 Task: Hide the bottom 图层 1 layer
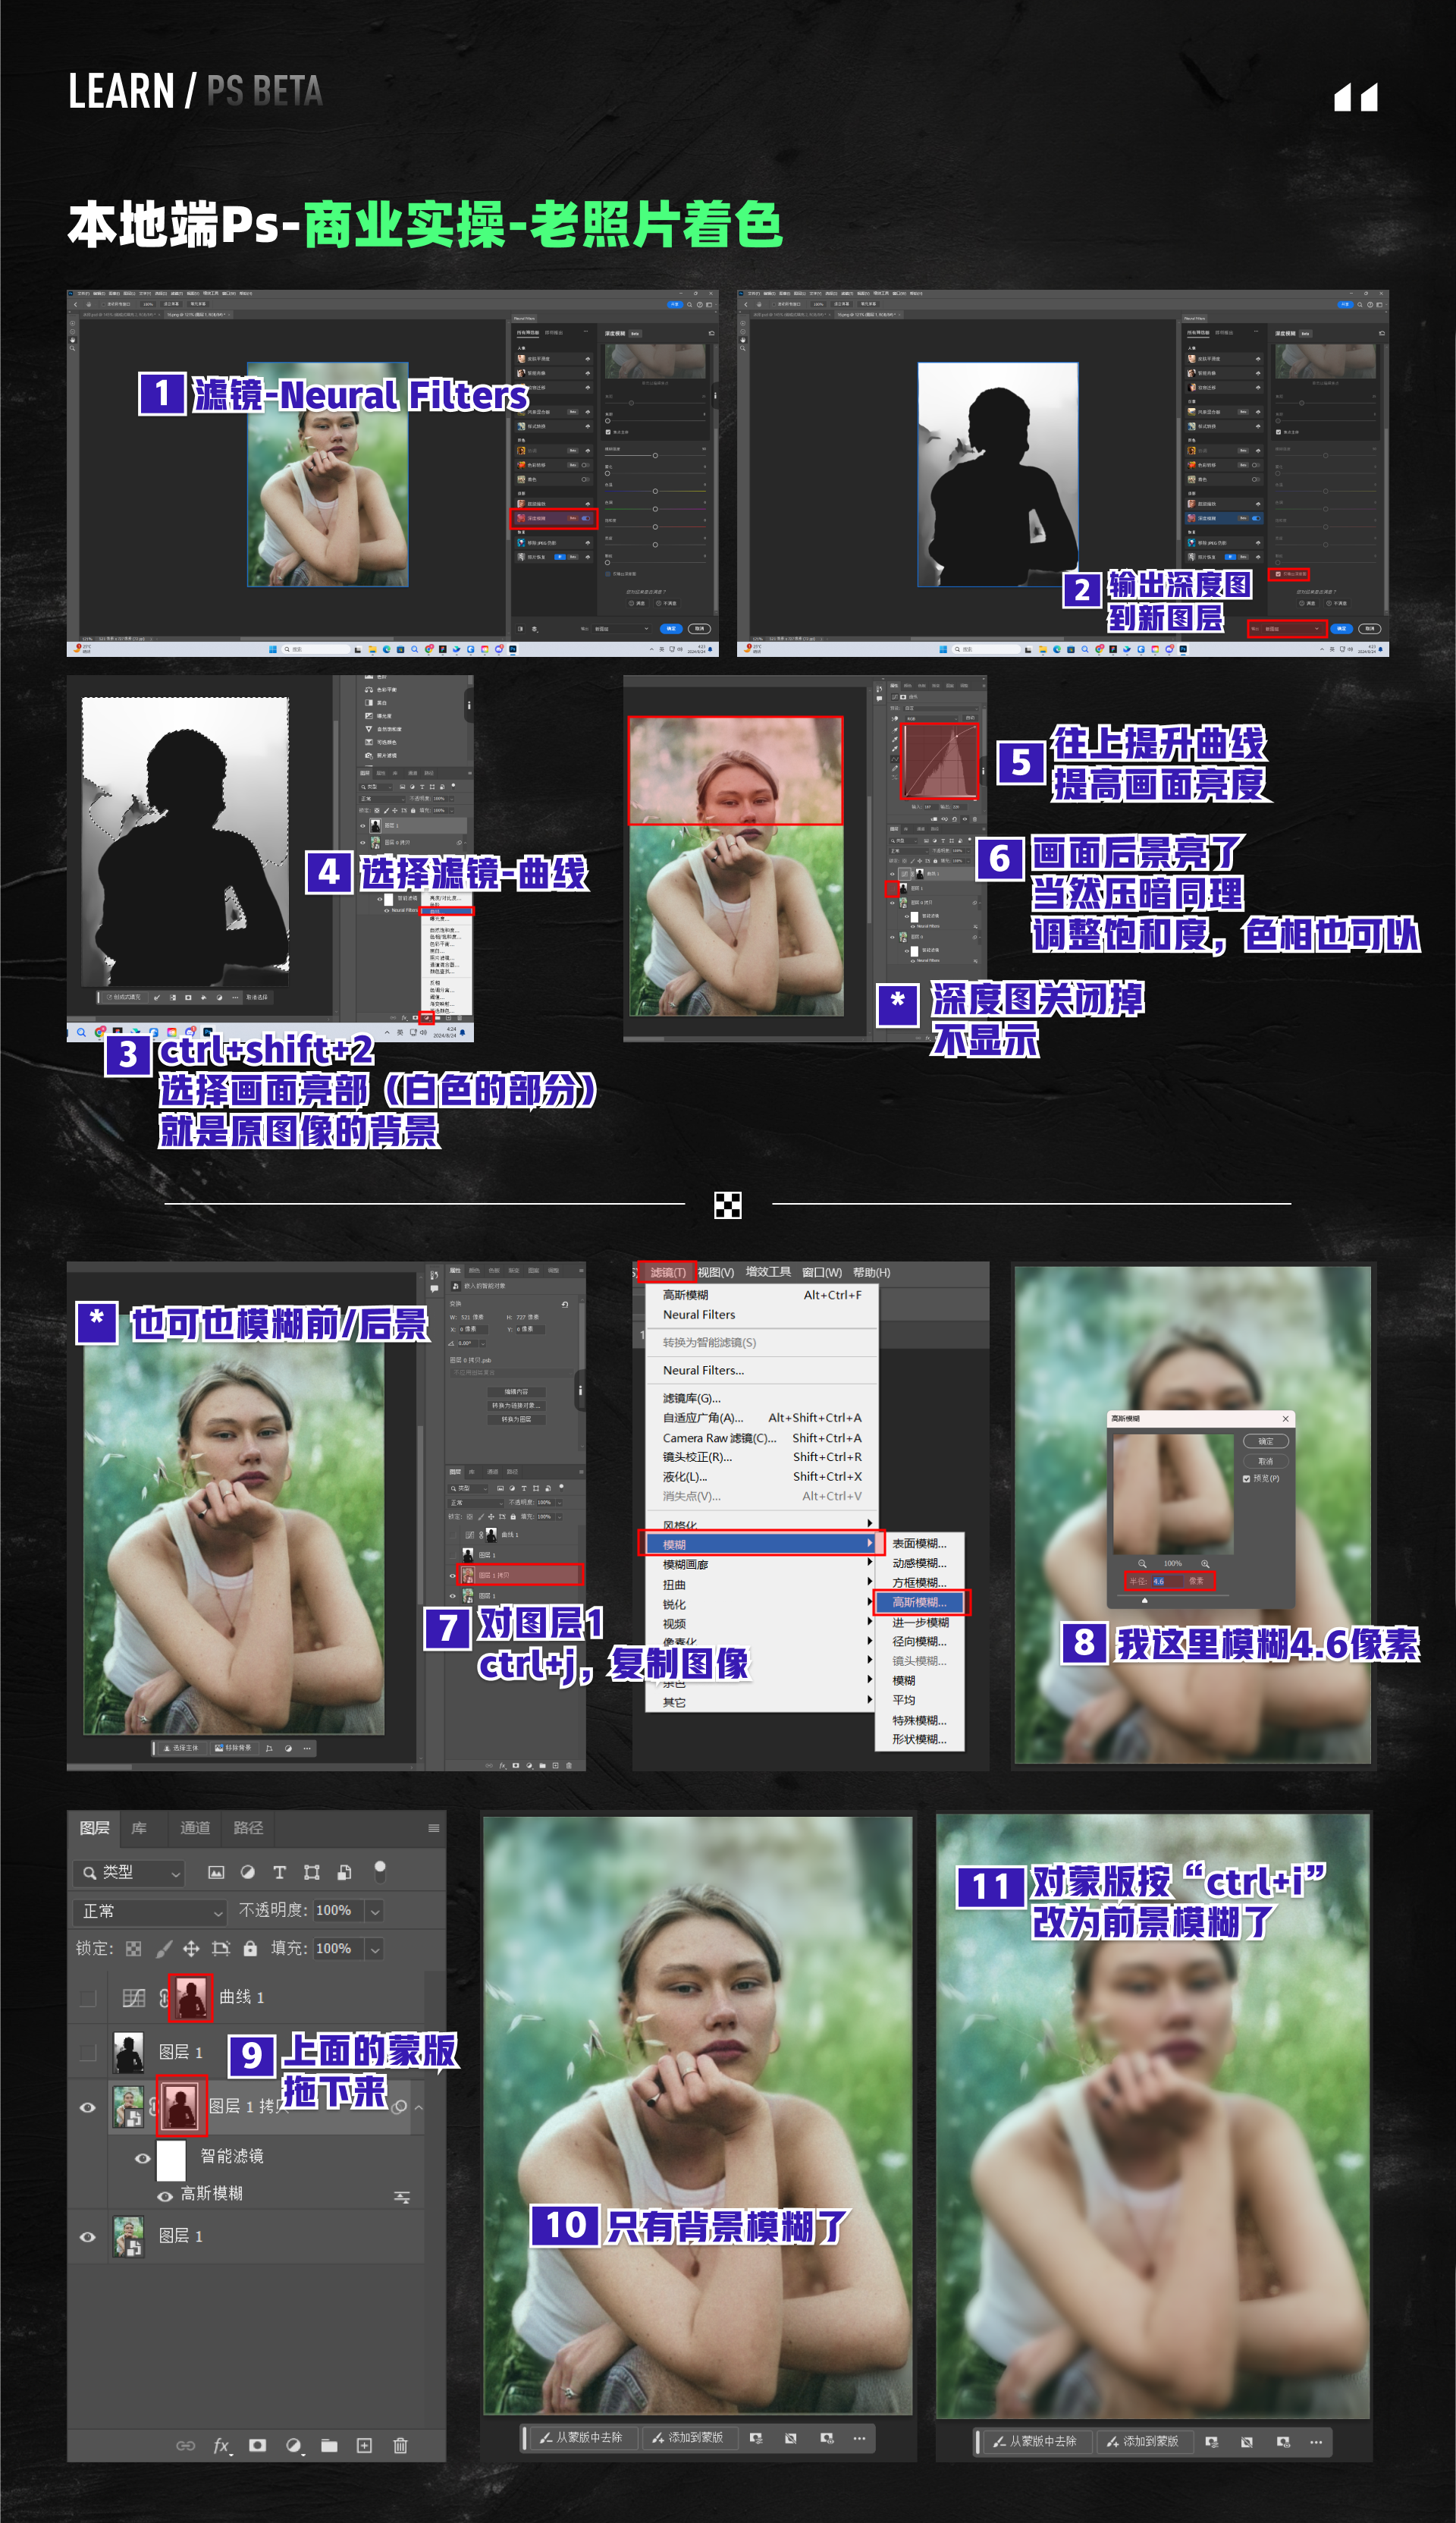(88, 2237)
